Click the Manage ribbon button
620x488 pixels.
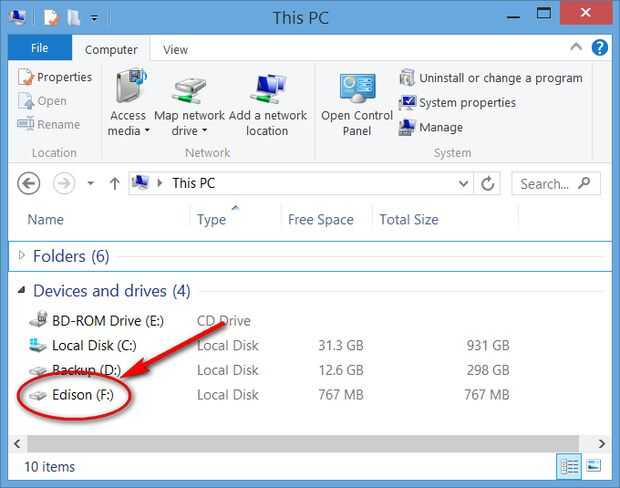coord(431,128)
